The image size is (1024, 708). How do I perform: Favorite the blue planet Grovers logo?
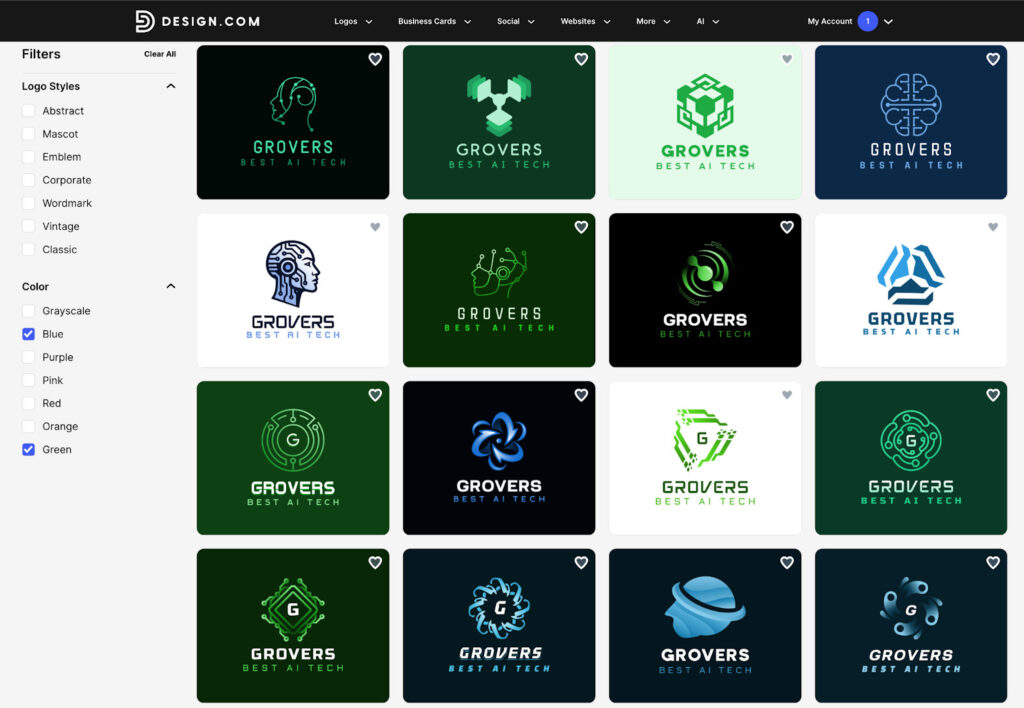(787, 563)
